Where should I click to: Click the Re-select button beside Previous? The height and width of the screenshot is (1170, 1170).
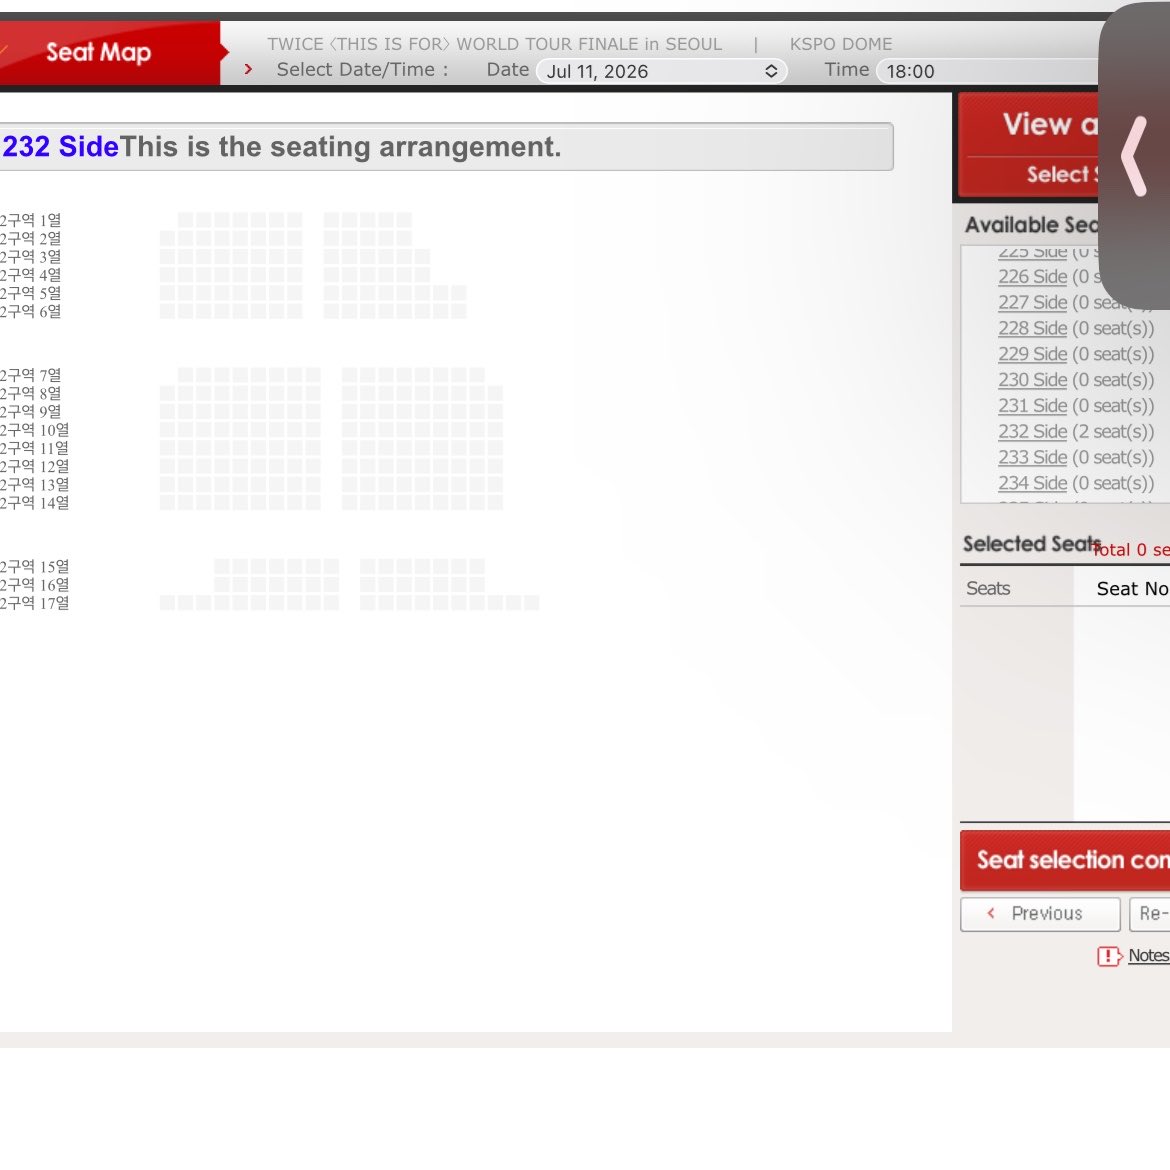[1150, 913]
